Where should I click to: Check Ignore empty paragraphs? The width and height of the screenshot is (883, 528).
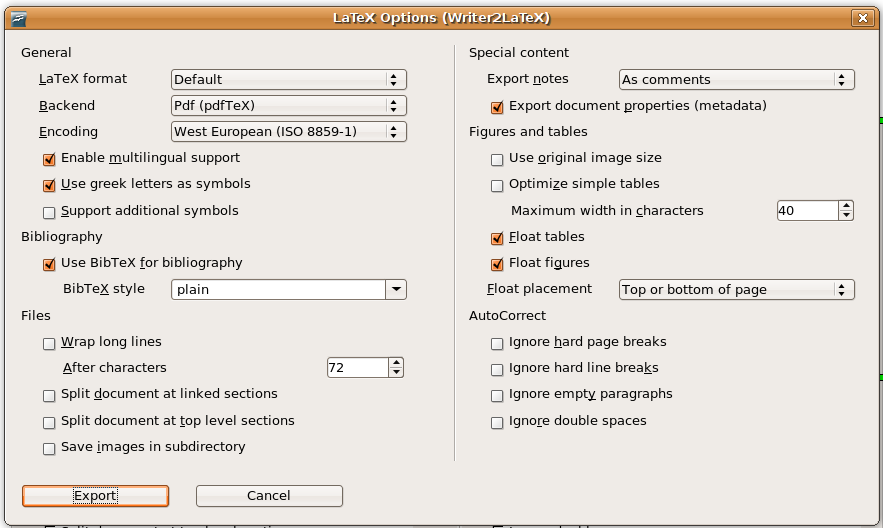click(x=497, y=395)
